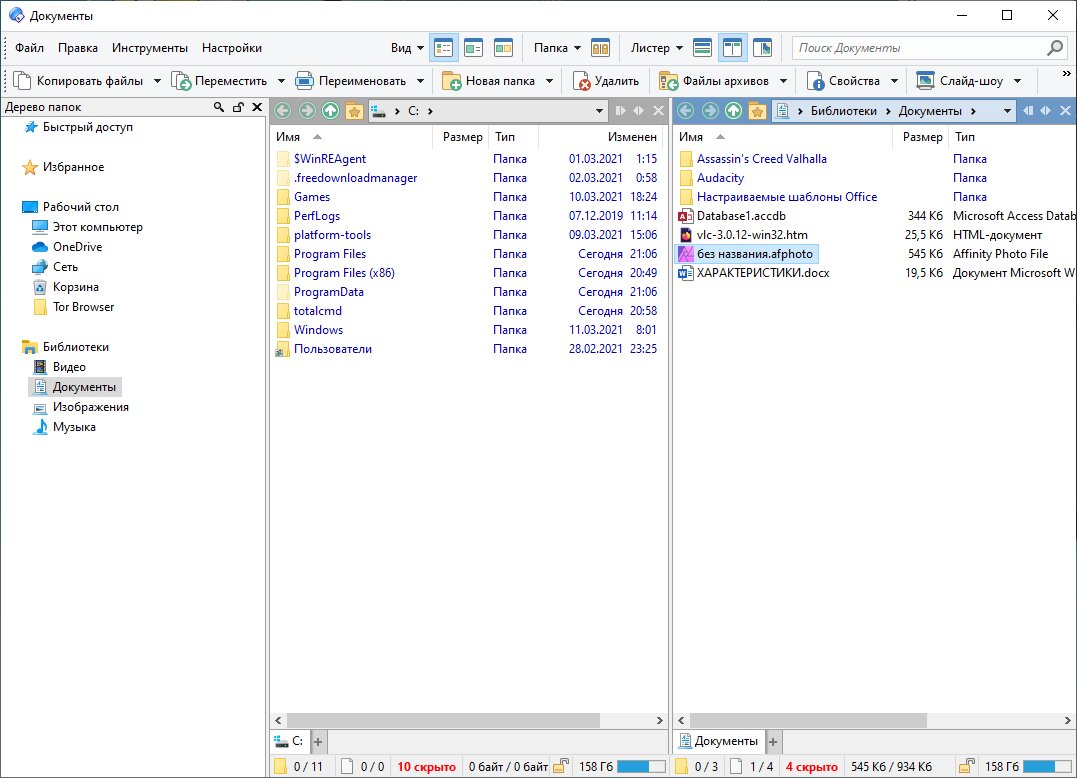
Task: Open the Инструменты menu
Action: [x=150, y=48]
